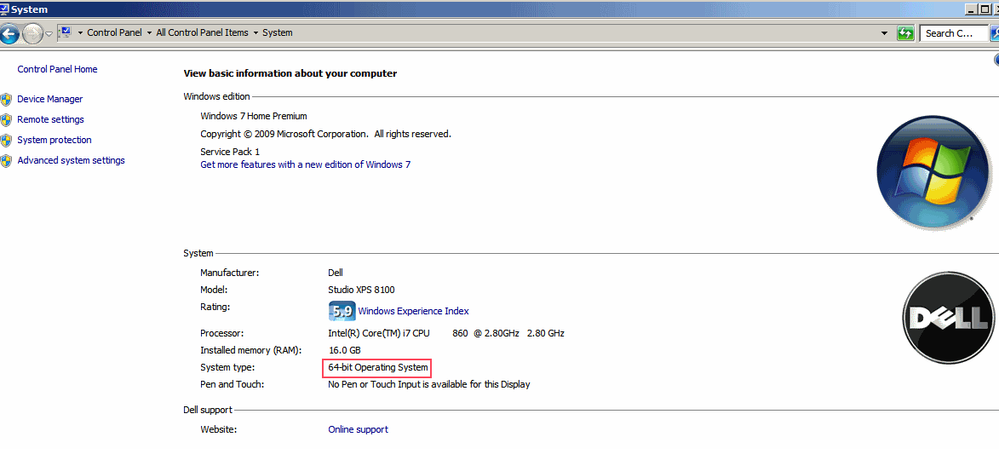Image resolution: width=999 pixels, height=449 pixels.
Task: Click the System section heading
Action: pos(198,253)
